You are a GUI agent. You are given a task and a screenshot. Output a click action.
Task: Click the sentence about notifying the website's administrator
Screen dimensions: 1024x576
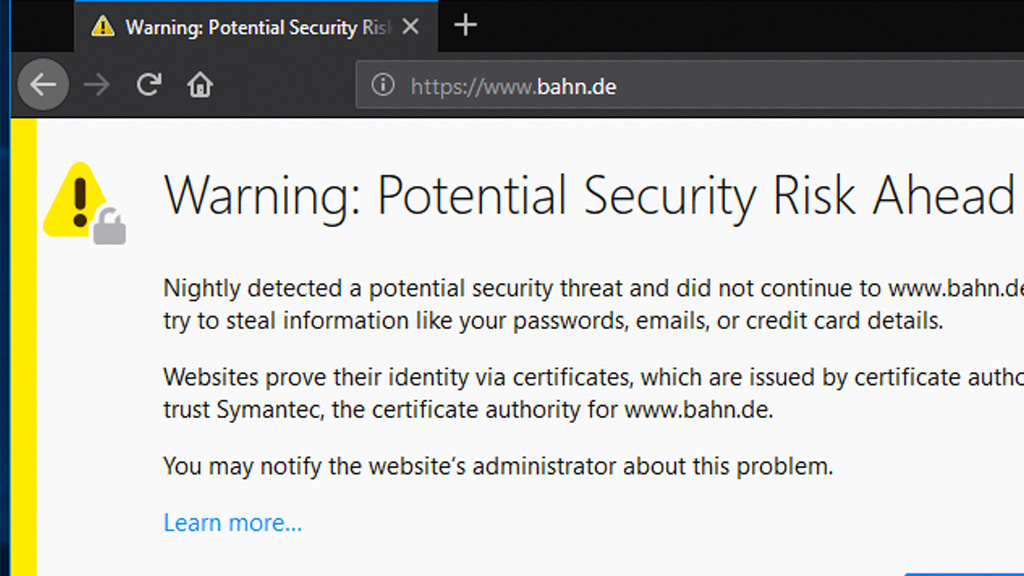(498, 466)
